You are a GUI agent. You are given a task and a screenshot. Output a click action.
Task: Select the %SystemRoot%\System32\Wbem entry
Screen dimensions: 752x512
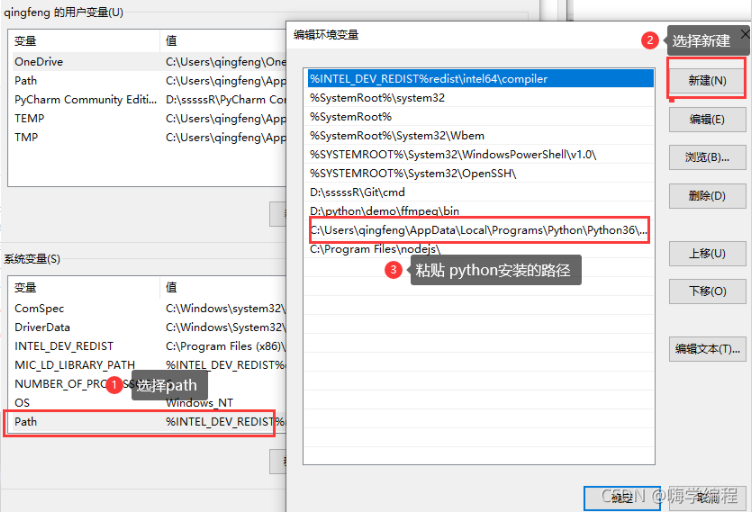coord(480,136)
